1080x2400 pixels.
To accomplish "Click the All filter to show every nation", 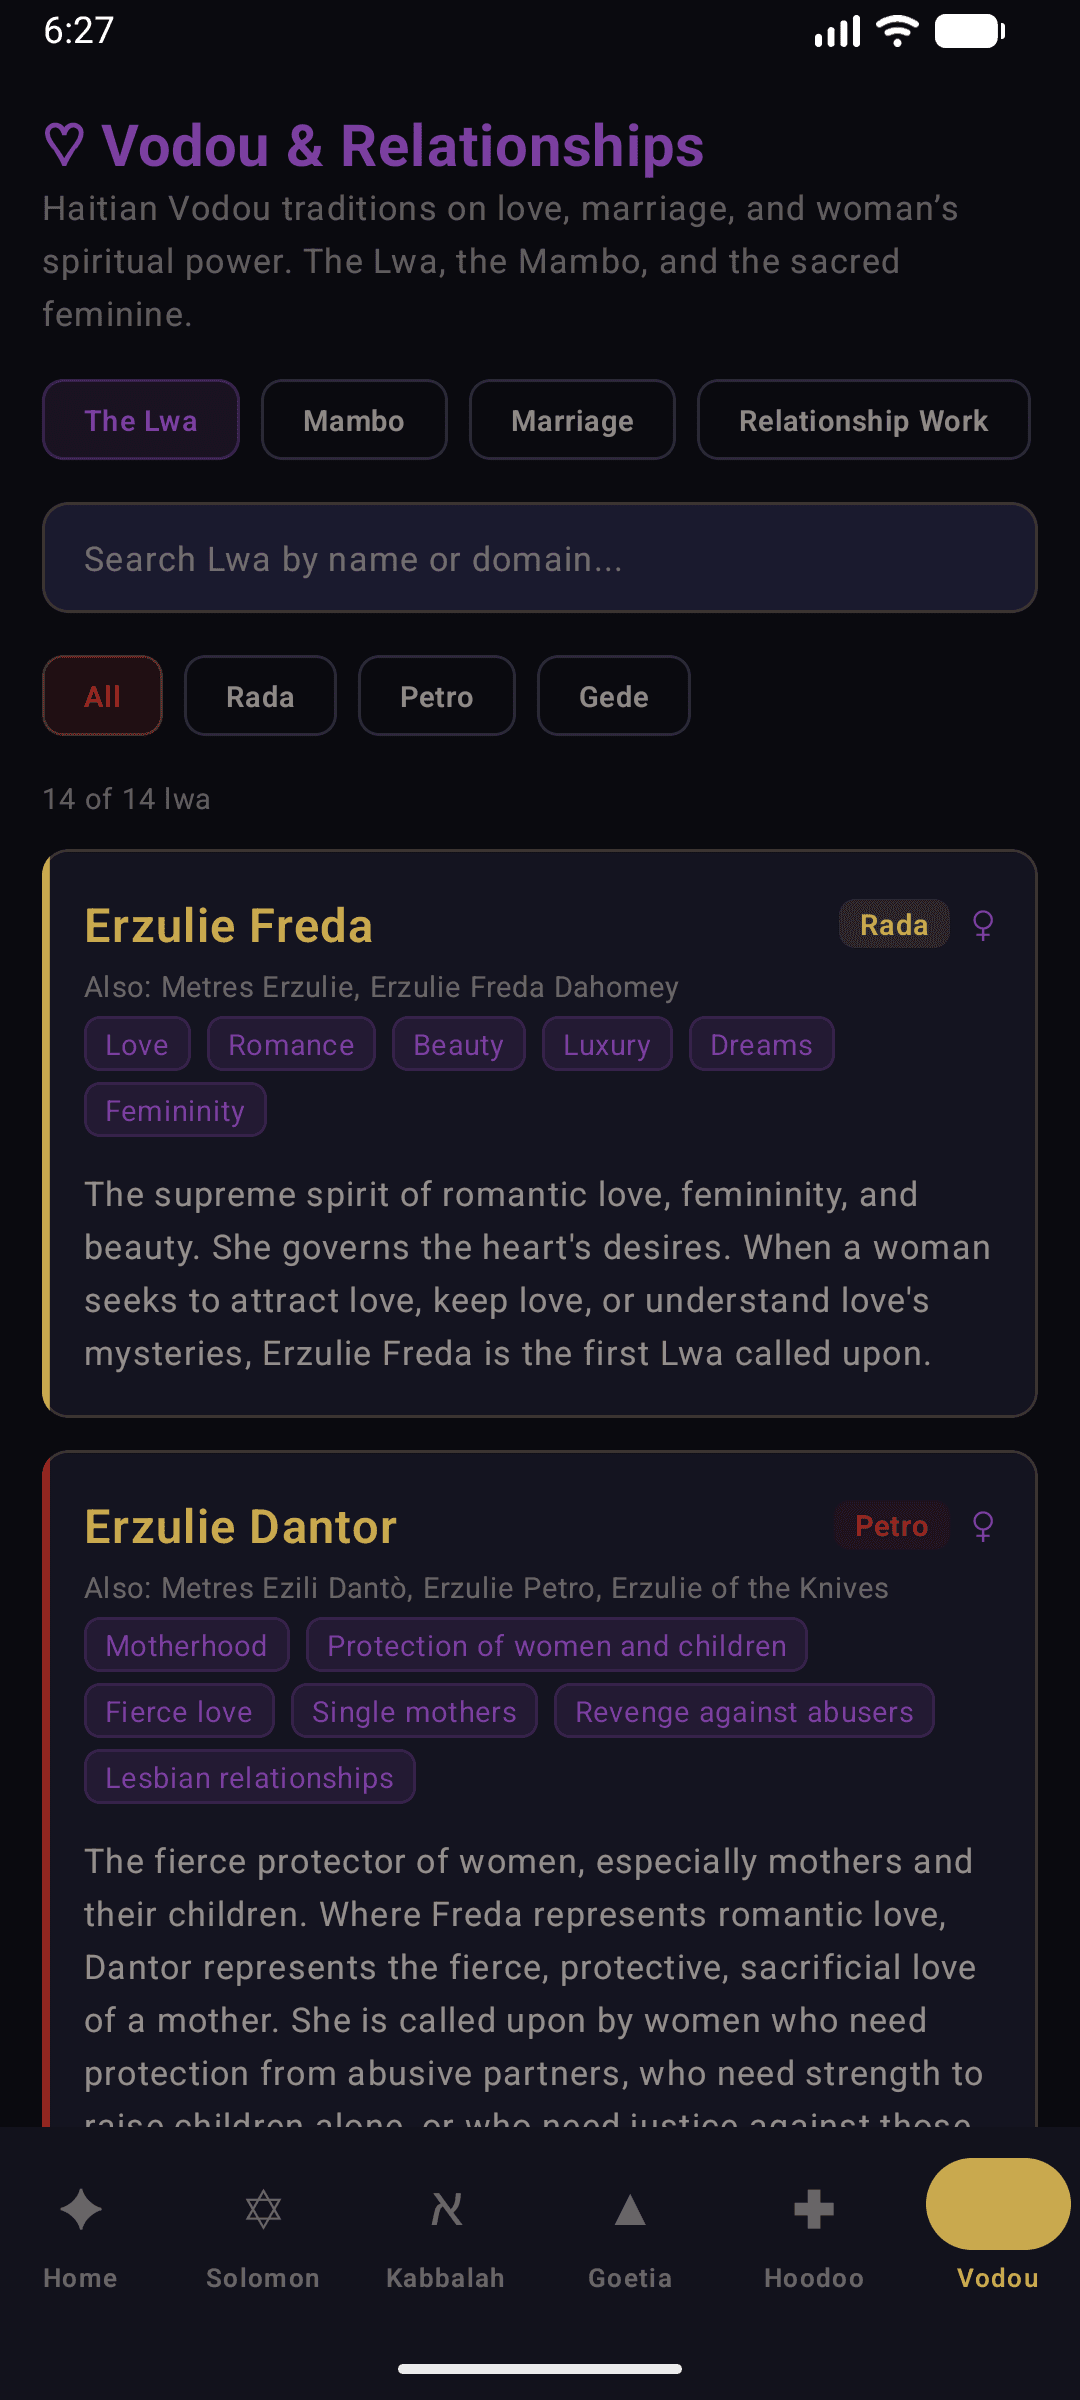I will click(x=102, y=696).
